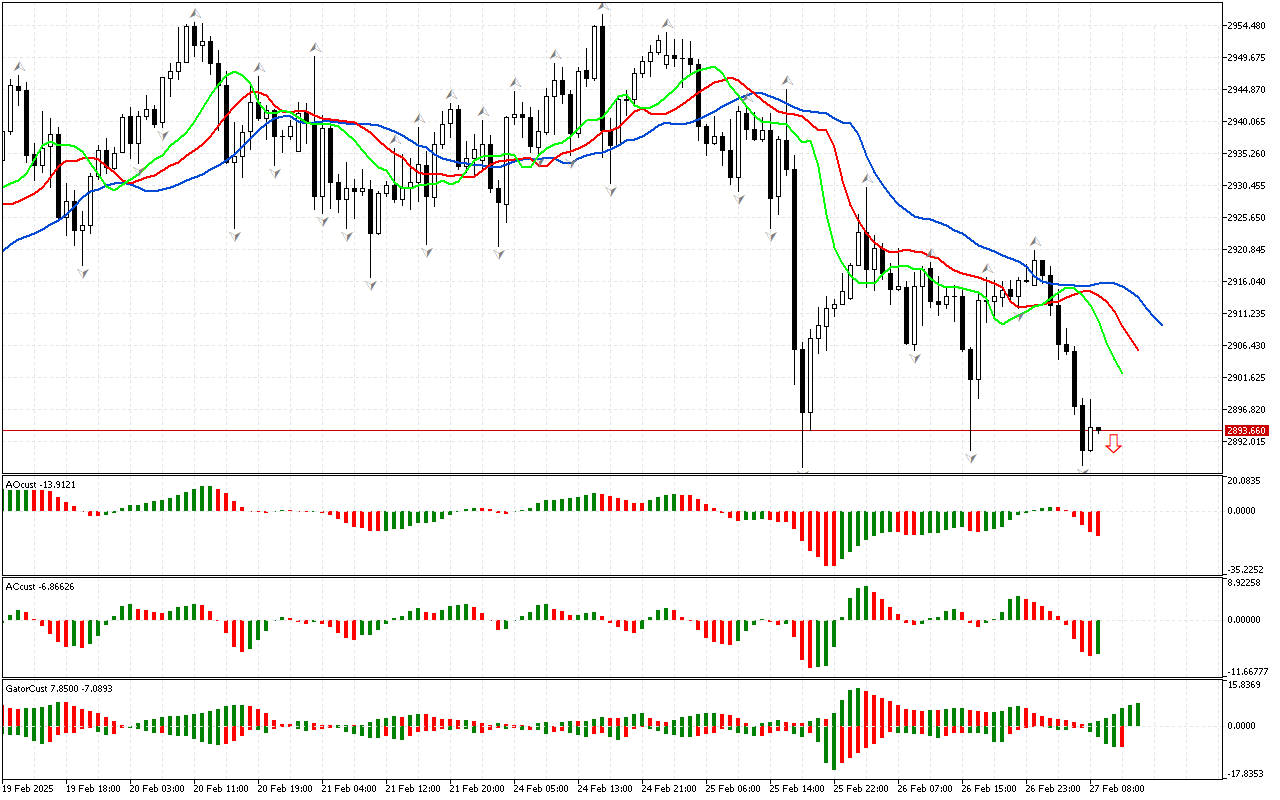Click the 2920.845 price scale label
This screenshot has height=800, width=1280.
pyautogui.click(x=1248, y=250)
